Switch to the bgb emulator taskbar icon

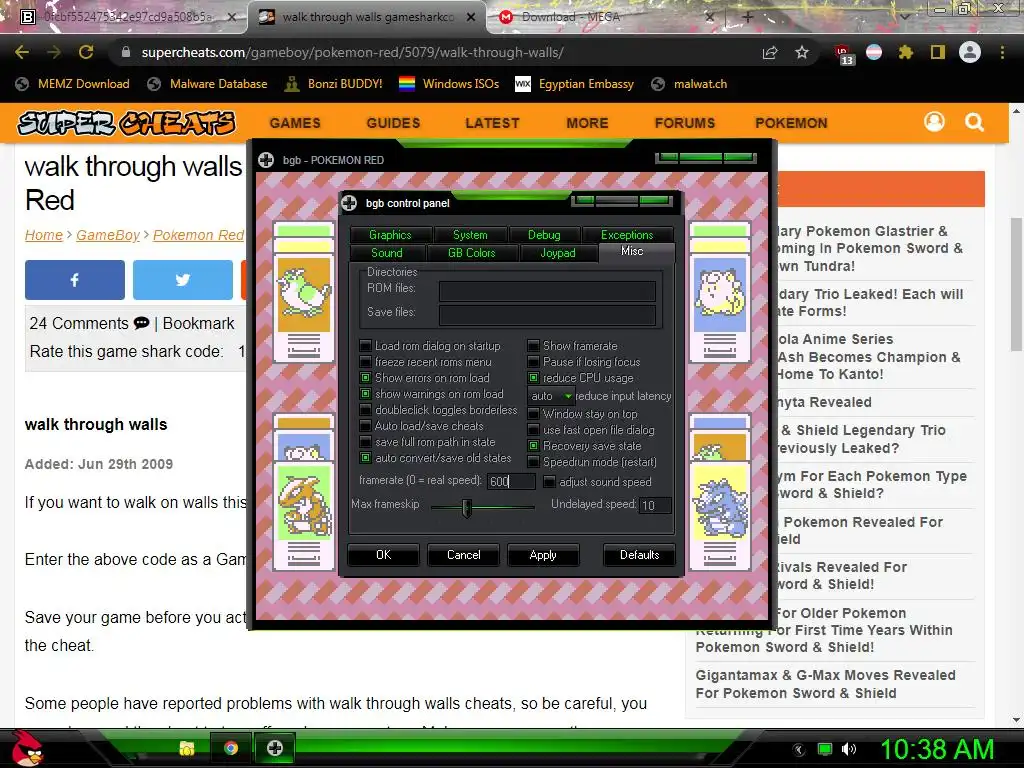(275, 748)
